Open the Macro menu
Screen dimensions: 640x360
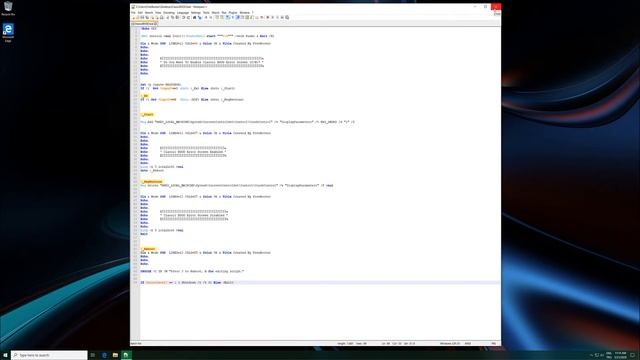[x=216, y=13]
